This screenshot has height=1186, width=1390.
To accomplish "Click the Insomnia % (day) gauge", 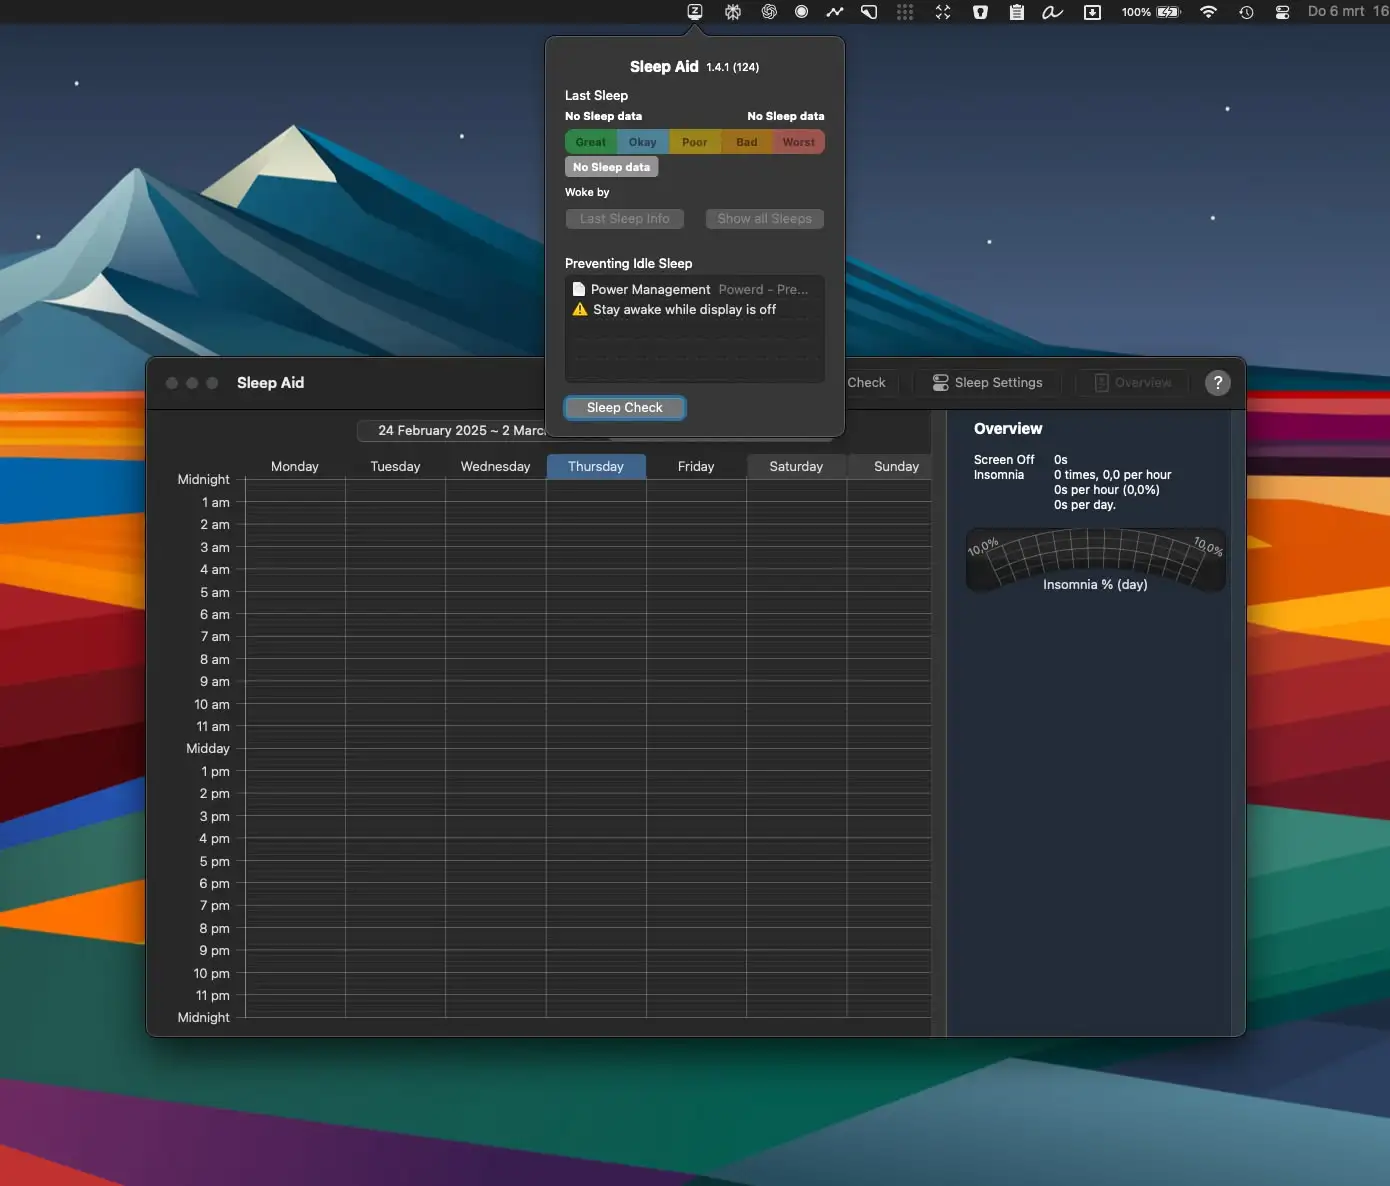I will [x=1096, y=561].
